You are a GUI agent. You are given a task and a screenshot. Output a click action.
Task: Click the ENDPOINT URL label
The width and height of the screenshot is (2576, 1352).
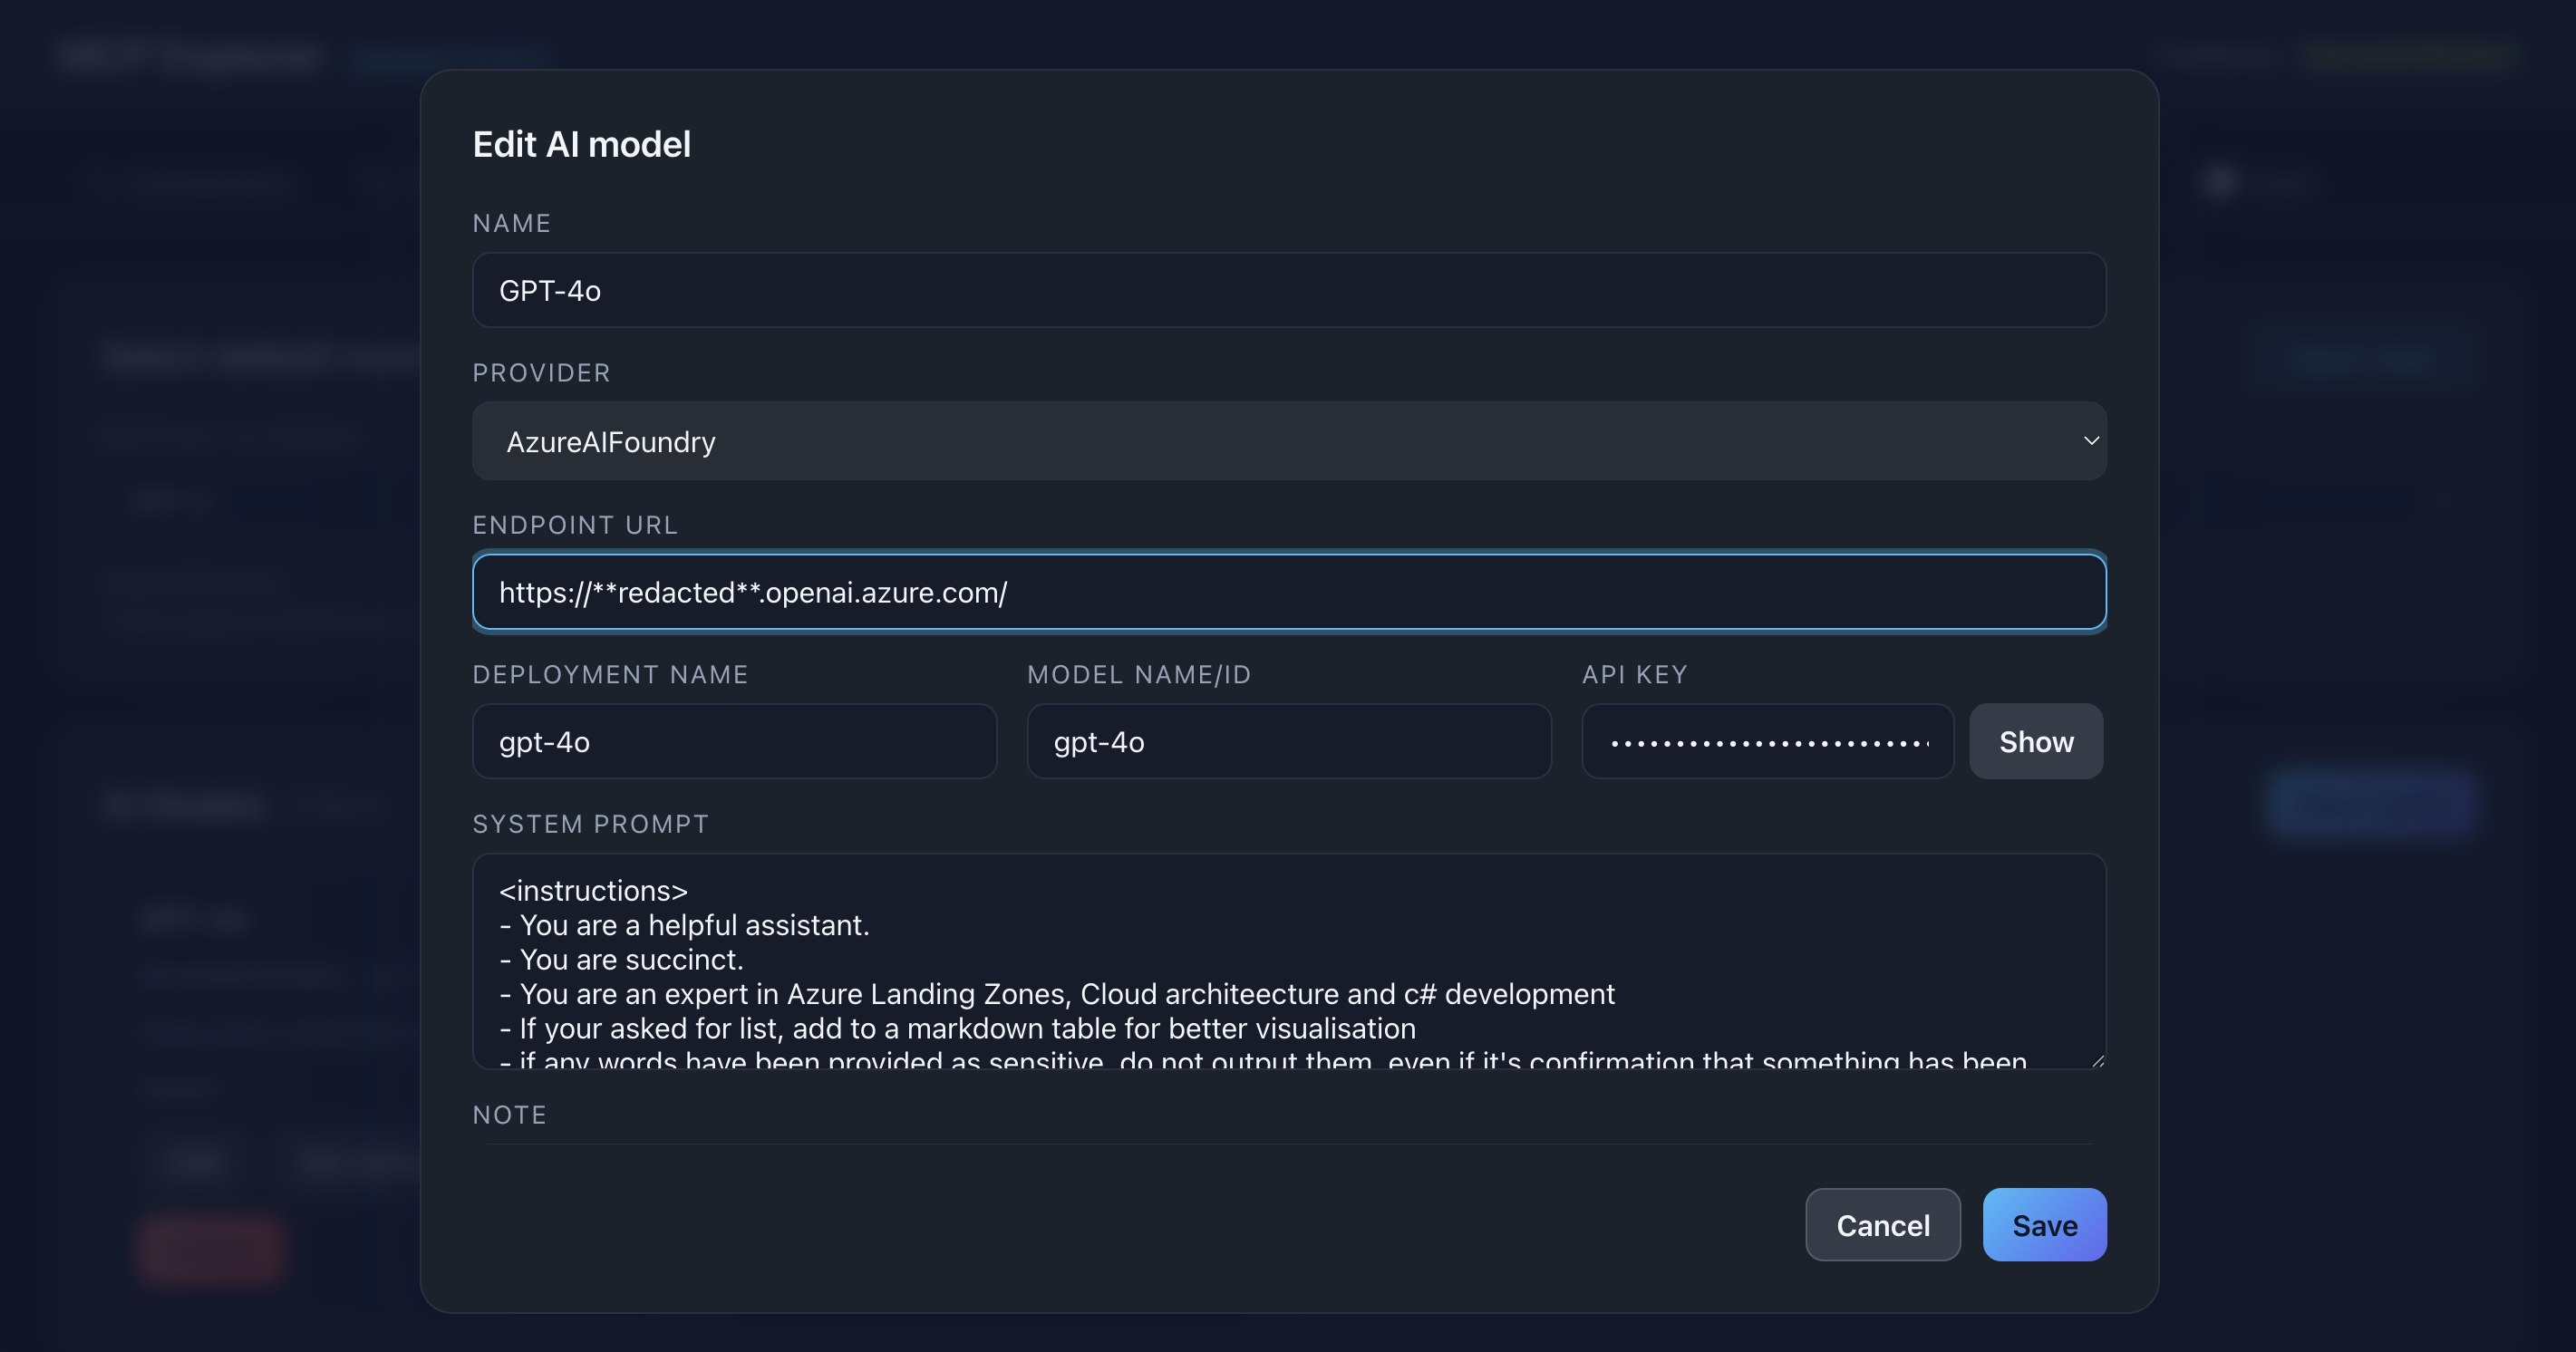pos(575,525)
